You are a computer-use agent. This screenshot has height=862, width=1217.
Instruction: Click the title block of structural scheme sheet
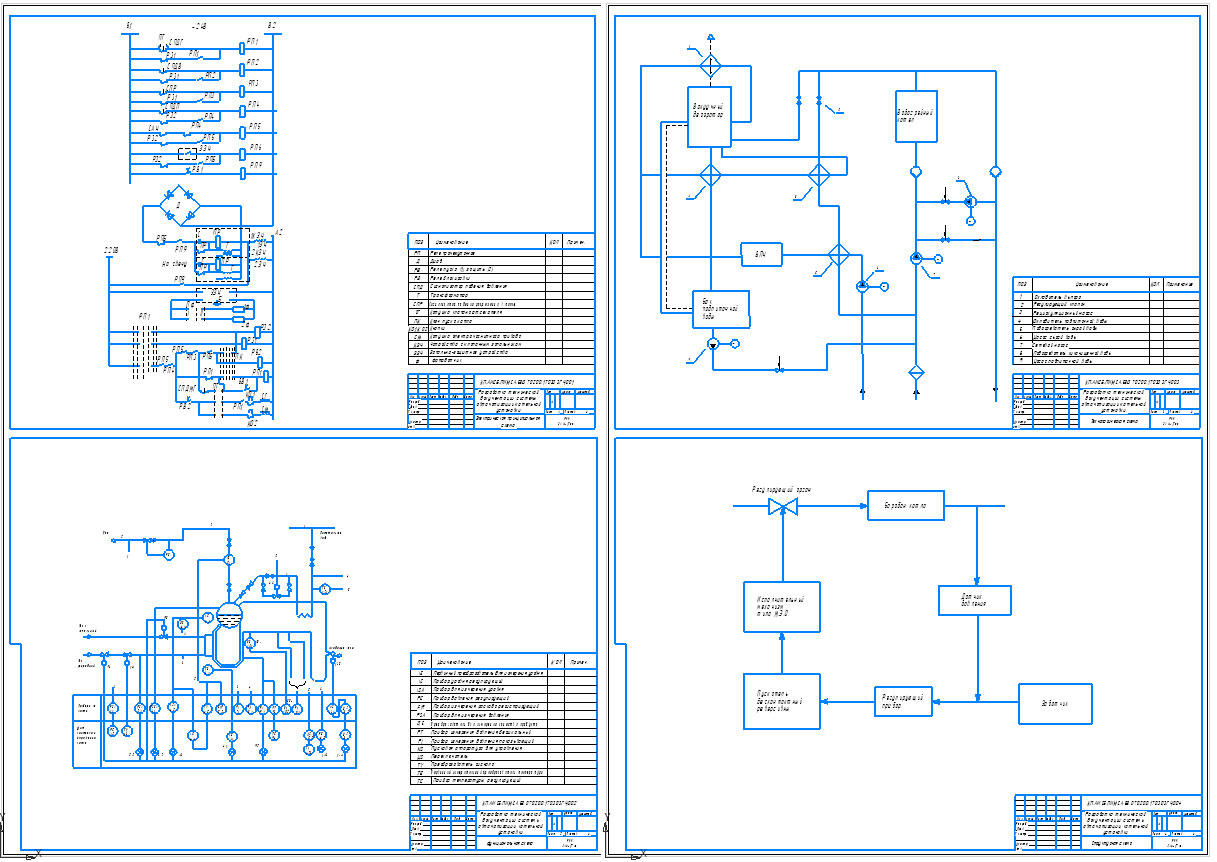[1107, 825]
